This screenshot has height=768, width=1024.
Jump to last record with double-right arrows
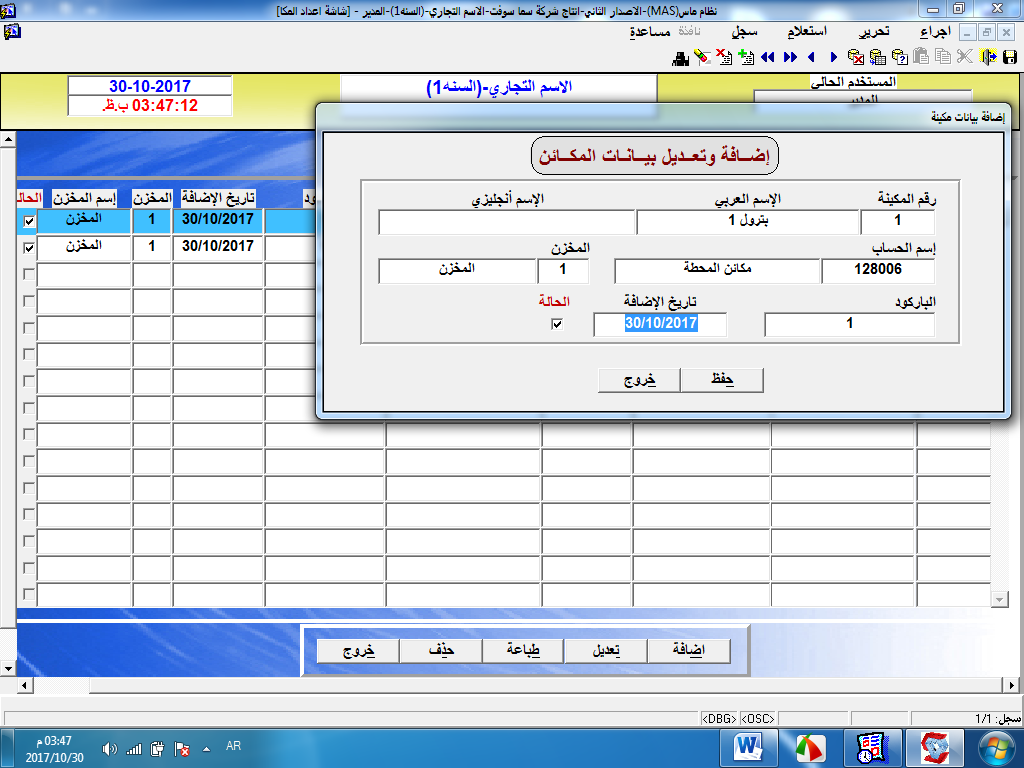790,57
